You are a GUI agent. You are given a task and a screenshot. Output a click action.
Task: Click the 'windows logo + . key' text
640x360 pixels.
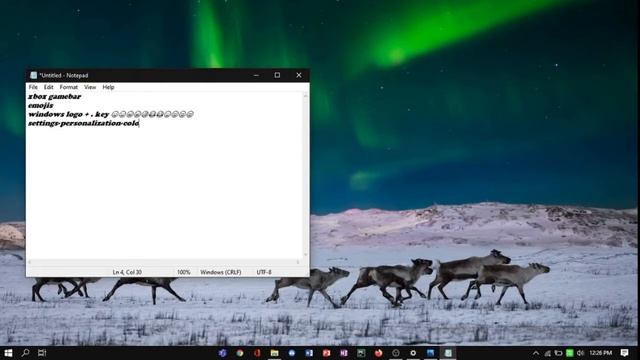click(69, 114)
